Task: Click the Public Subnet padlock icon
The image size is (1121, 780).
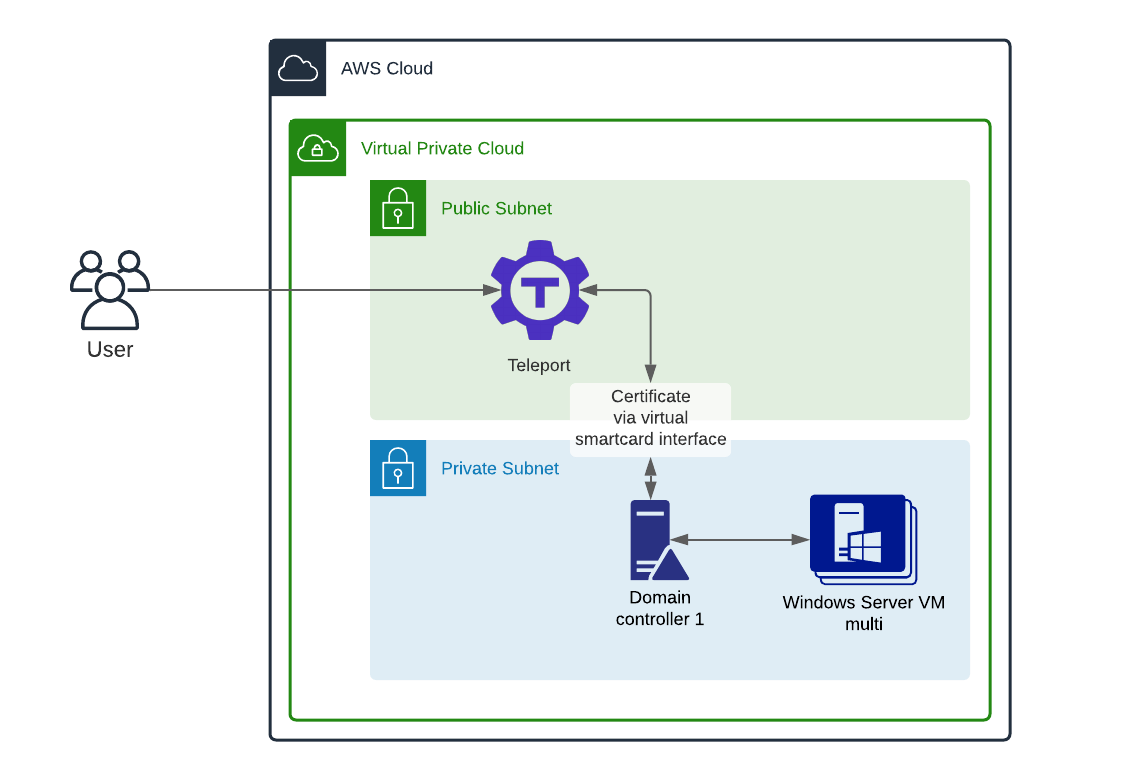Action: 398,208
